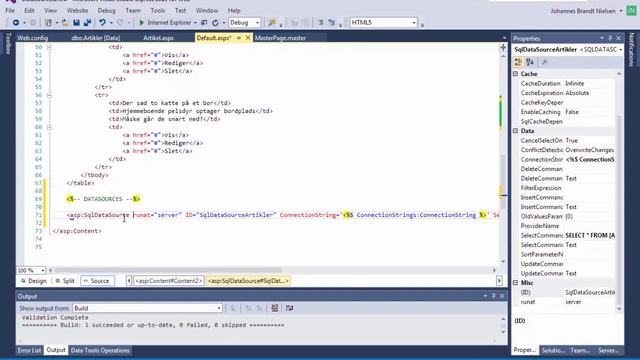Open the Tools menu
This screenshot has width=640, height=360.
[158, 11]
